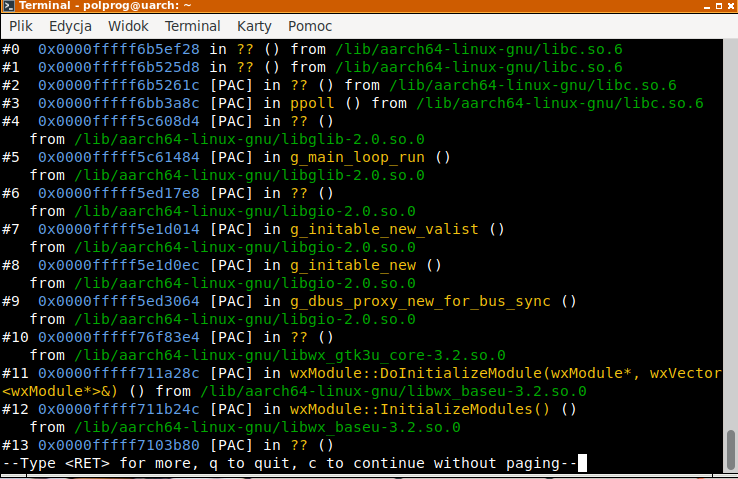Click address 0x0000fffff6b5261c in frame #2

(x=119, y=85)
